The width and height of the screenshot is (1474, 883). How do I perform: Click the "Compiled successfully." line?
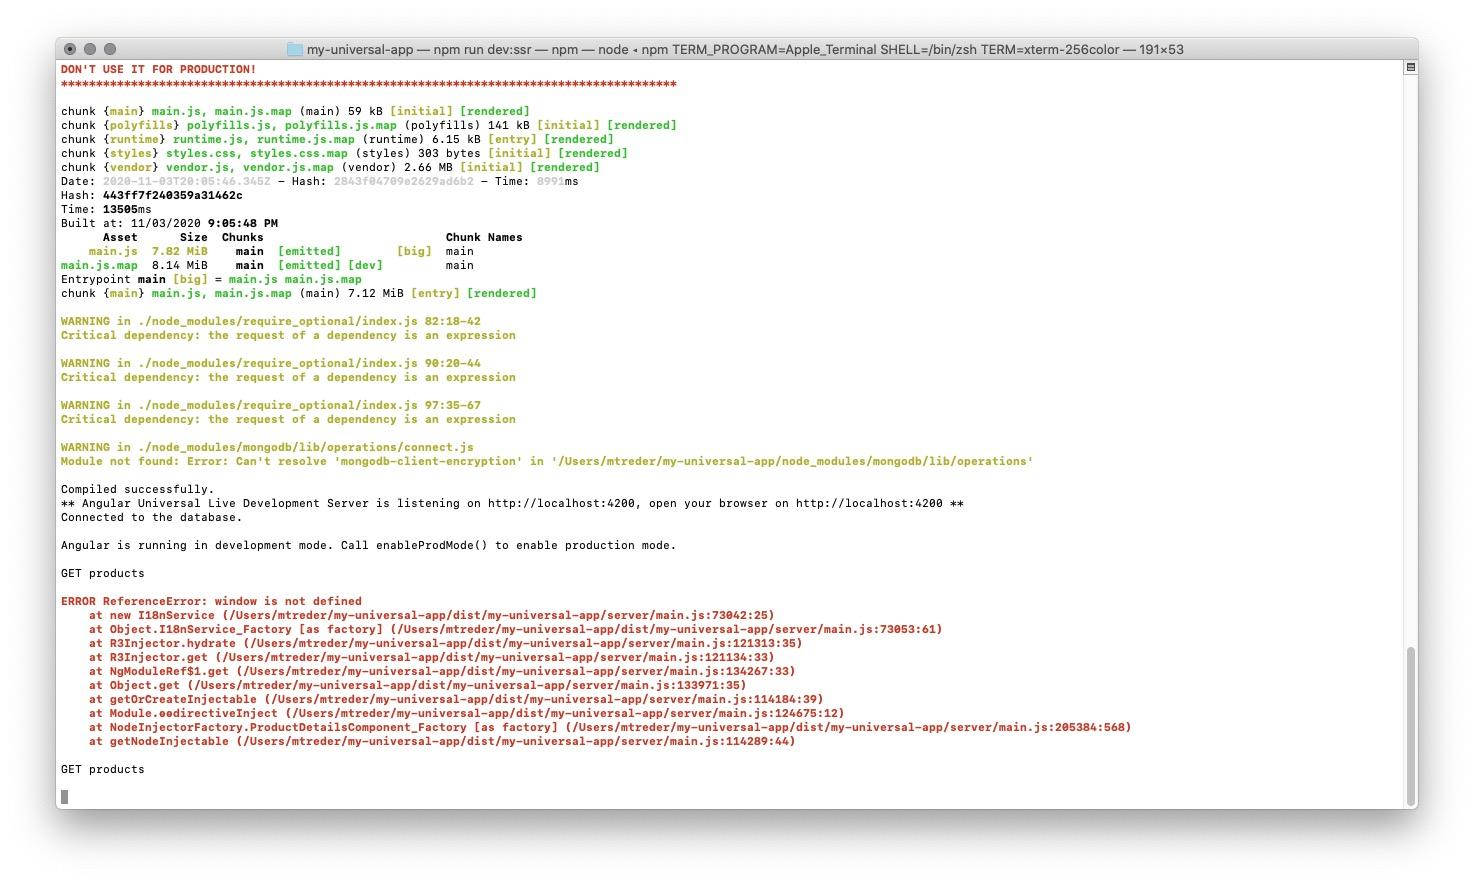click(x=137, y=489)
